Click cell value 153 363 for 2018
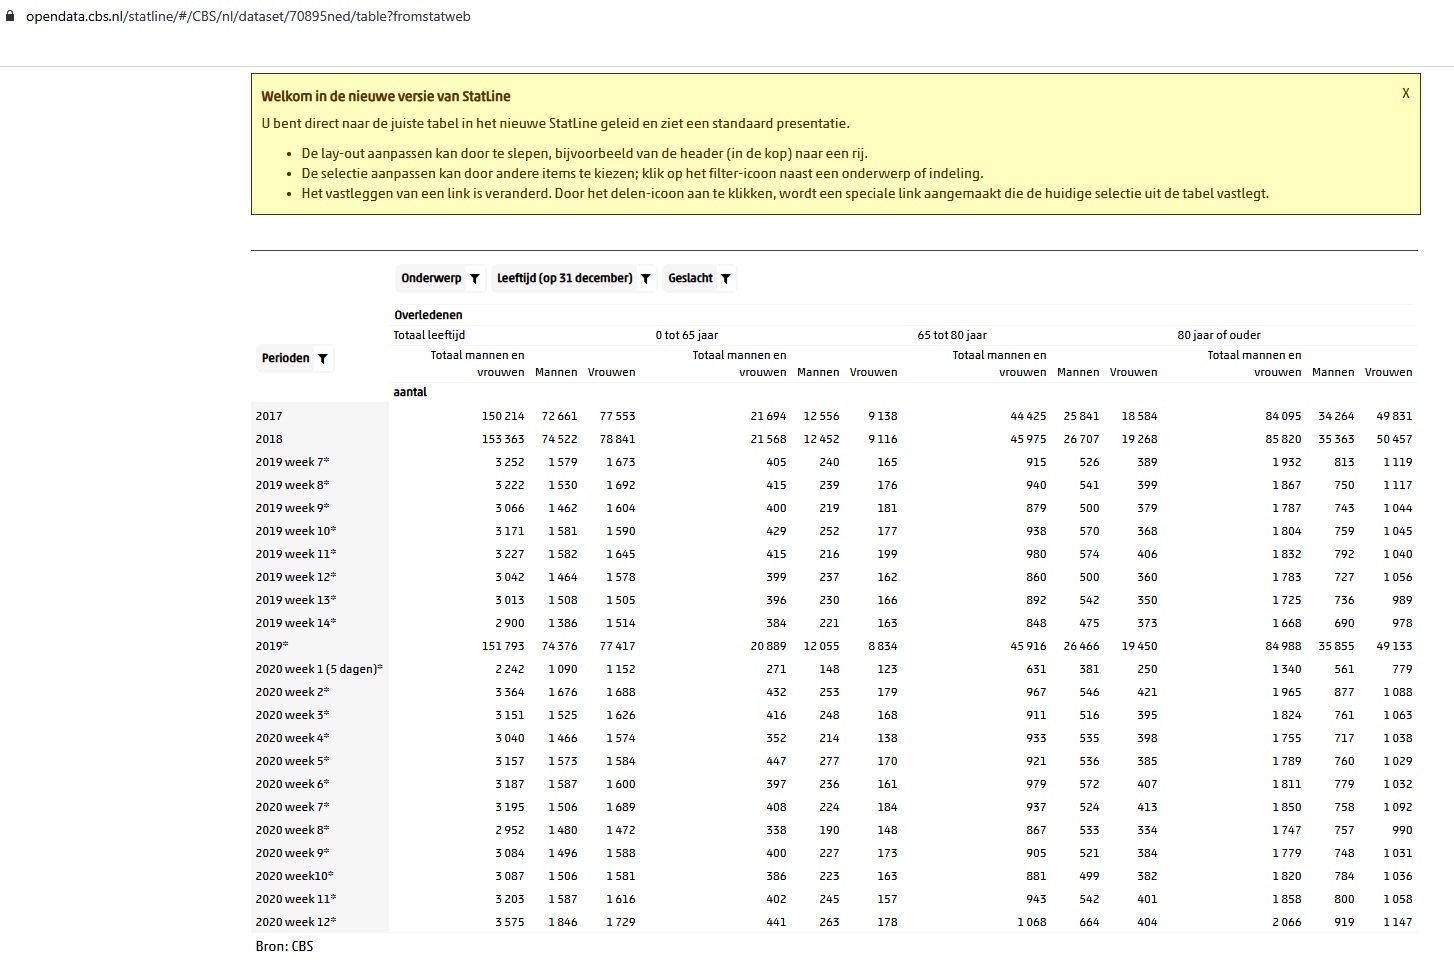Viewport: 1454px width, 960px height. tap(503, 439)
